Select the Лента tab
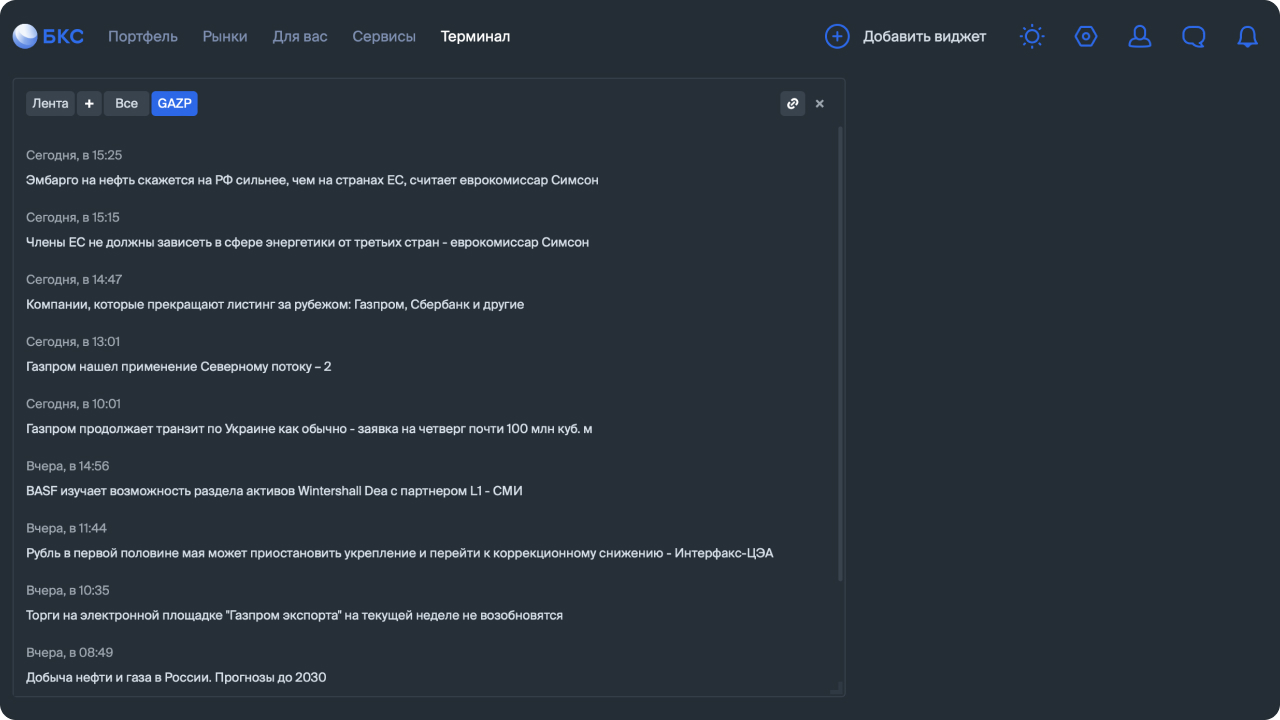The width and height of the screenshot is (1280, 720). [x=50, y=104]
